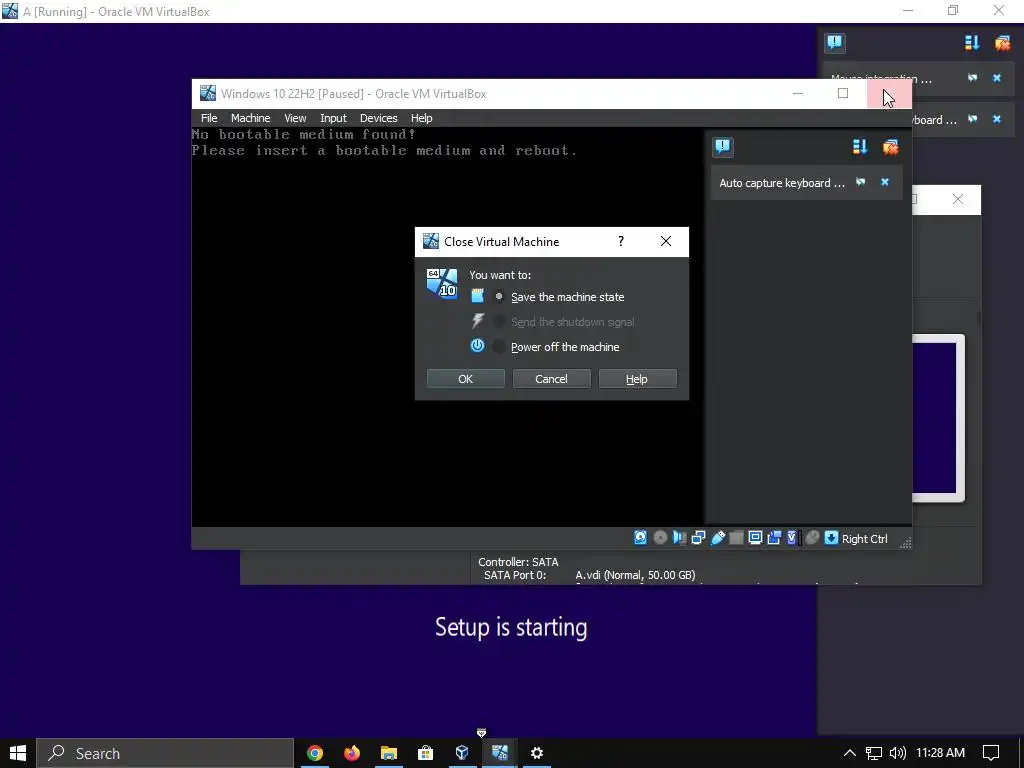
Task: Click delete-all notifications icon in Windows 10 22H2 window
Action: (x=891, y=147)
